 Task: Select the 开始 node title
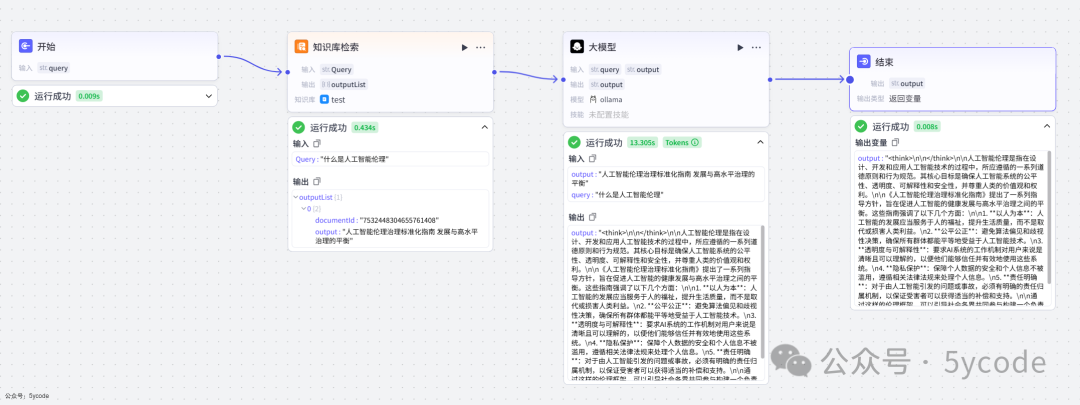46,47
